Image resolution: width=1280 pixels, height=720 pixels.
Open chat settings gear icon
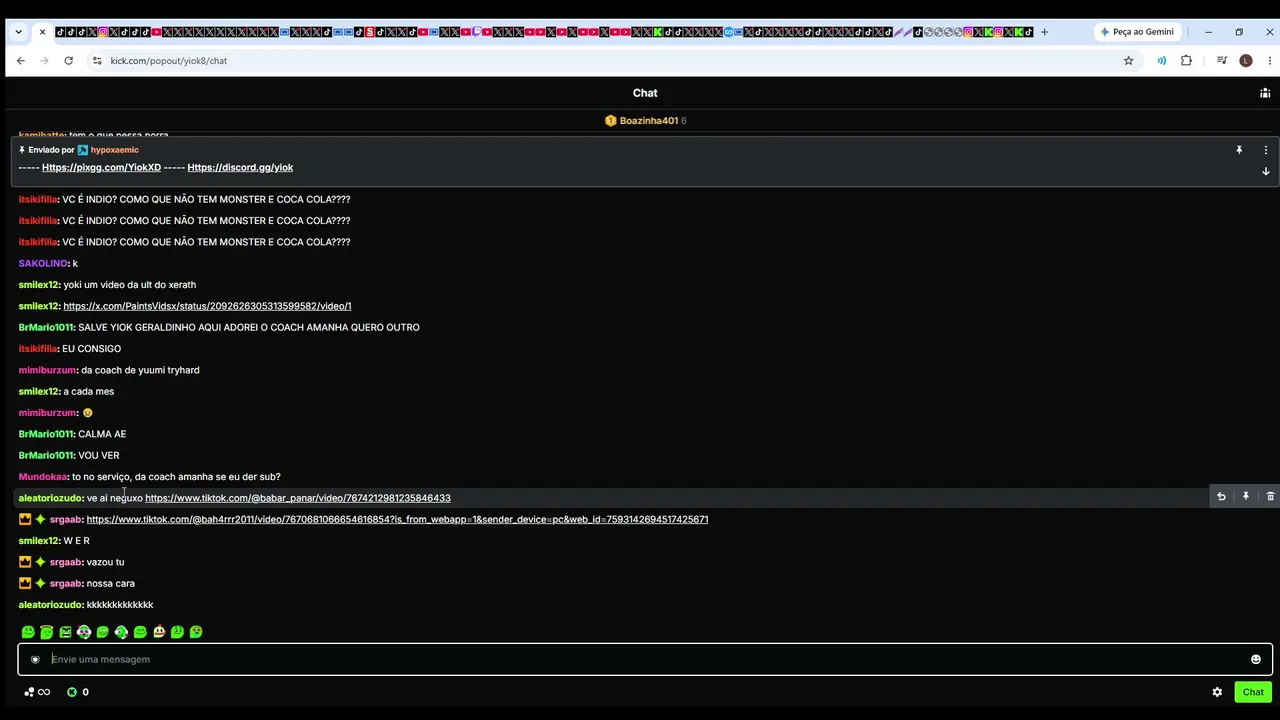pos(1217,692)
